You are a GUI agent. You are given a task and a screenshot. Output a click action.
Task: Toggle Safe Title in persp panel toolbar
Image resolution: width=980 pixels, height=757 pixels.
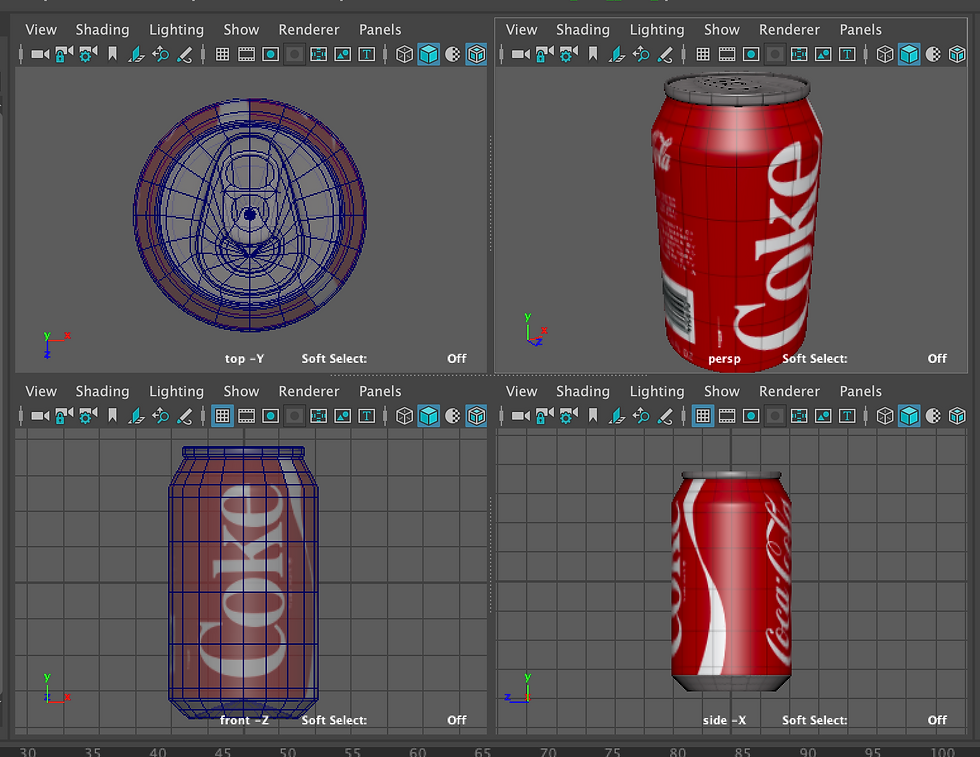[847, 54]
